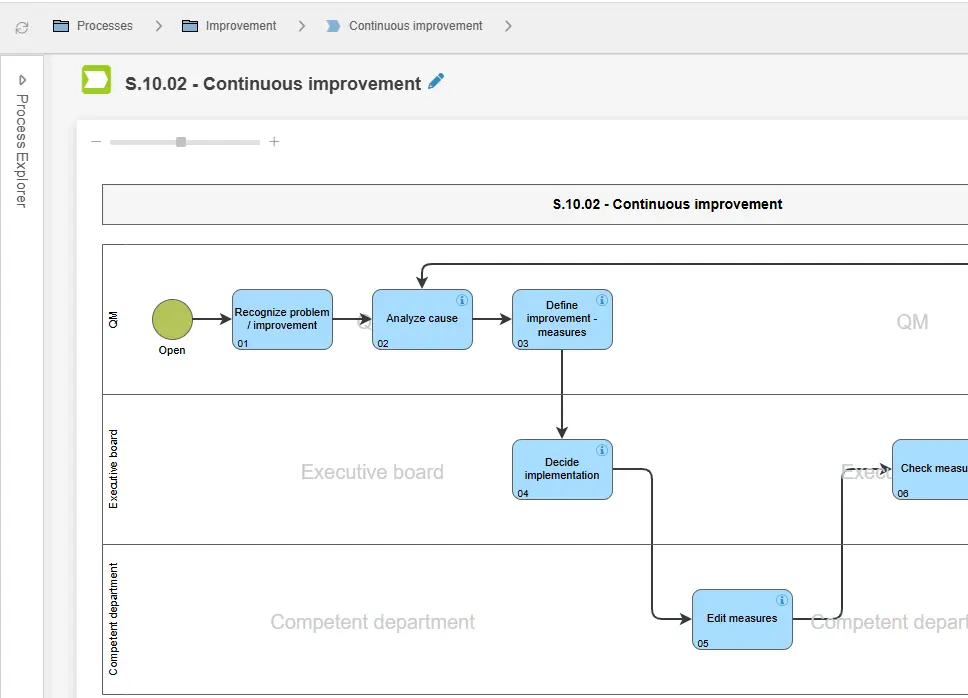This screenshot has height=698, width=968.
Task: Expand the breadcrumb arrow after Continuous improvement
Action: click(508, 25)
